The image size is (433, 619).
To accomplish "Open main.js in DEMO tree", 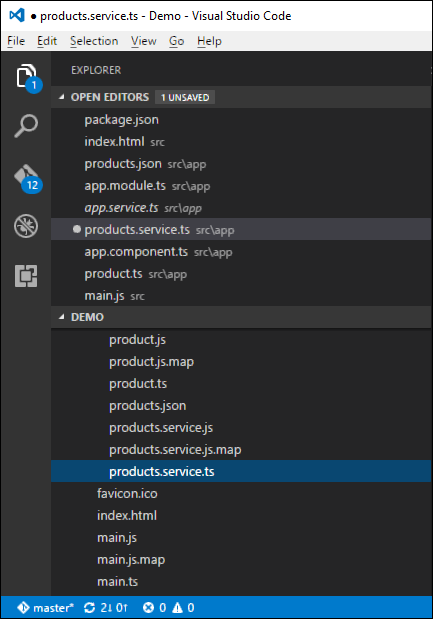I will (x=241, y=537).
